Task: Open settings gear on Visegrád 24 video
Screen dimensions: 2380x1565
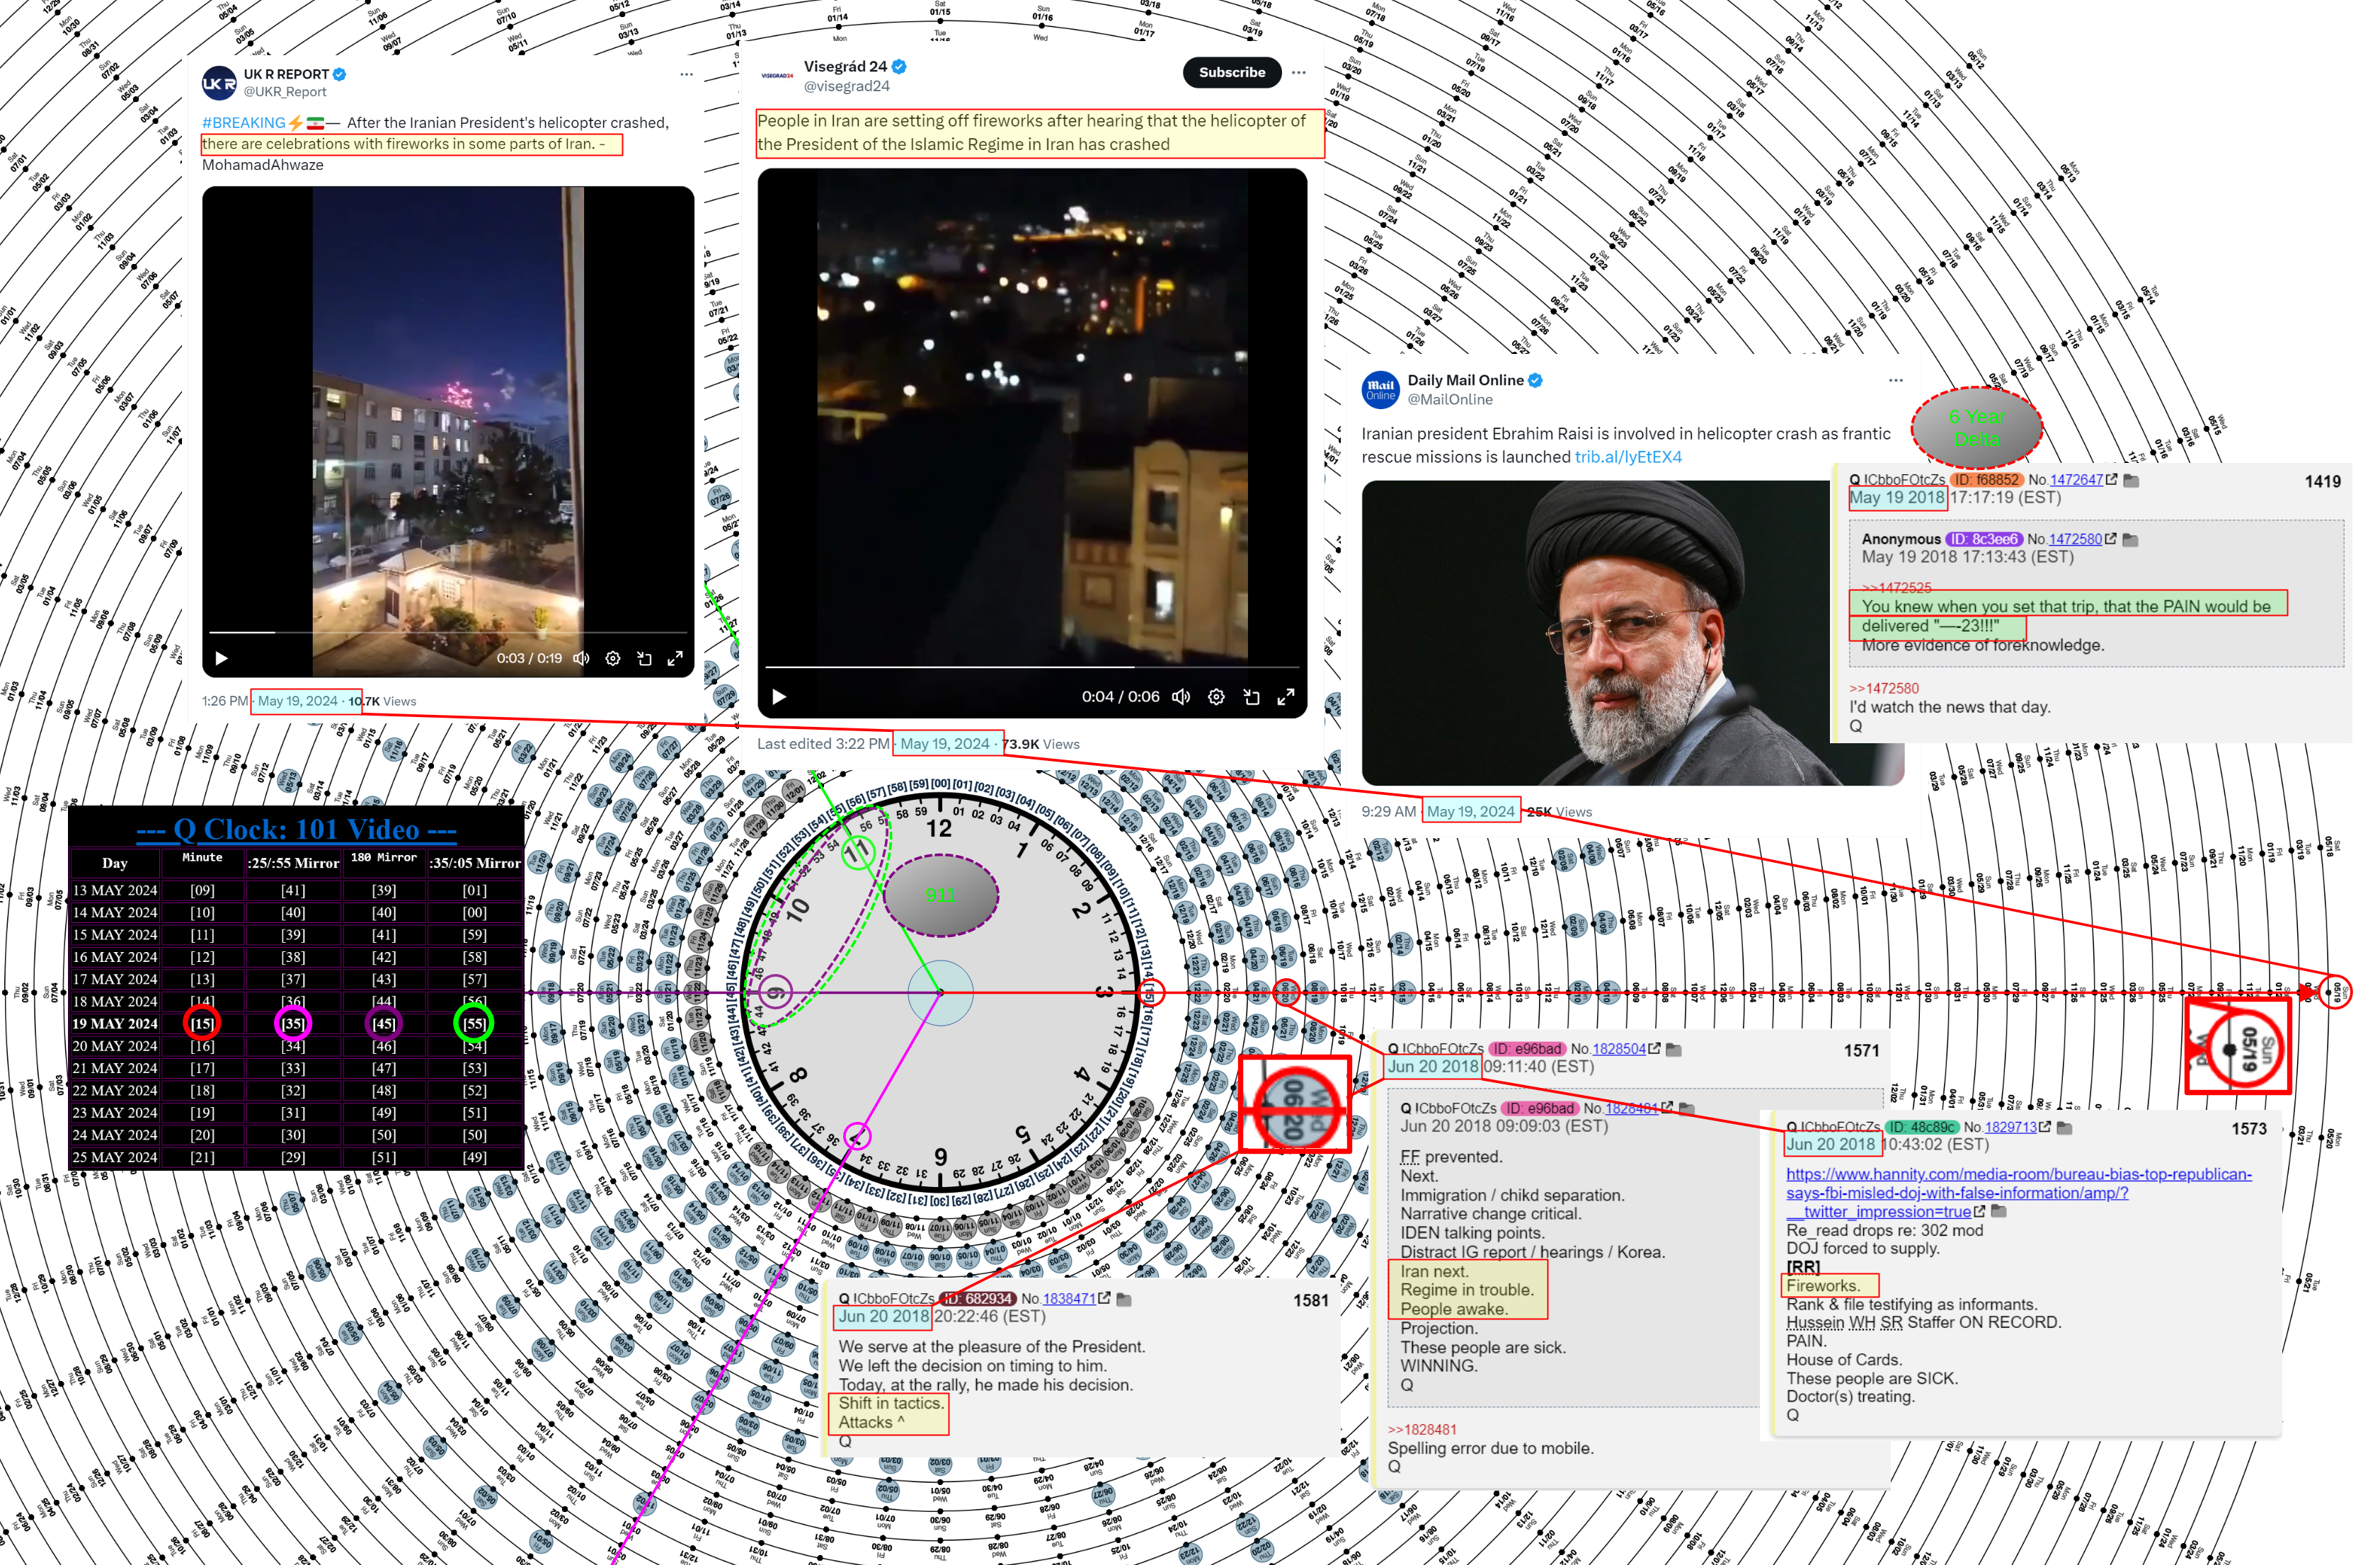Action: click(x=1216, y=696)
